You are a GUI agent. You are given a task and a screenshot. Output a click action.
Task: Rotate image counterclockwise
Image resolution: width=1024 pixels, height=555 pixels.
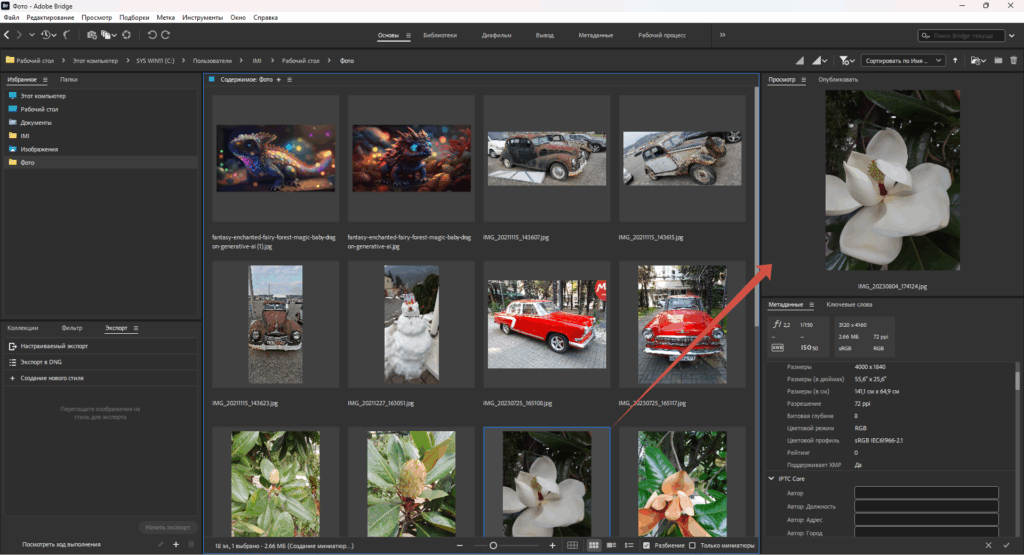point(152,35)
